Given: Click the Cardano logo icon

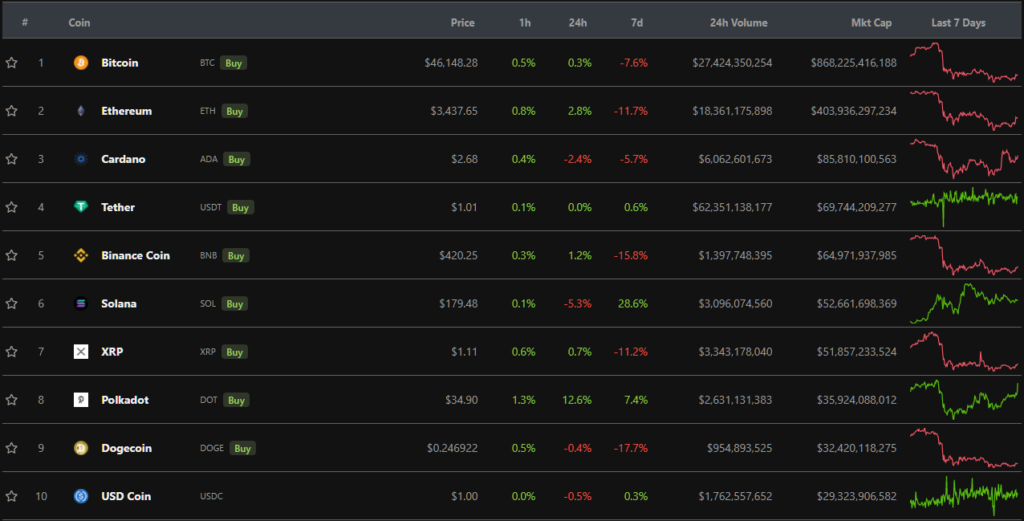Looking at the screenshot, I should click(x=81, y=159).
